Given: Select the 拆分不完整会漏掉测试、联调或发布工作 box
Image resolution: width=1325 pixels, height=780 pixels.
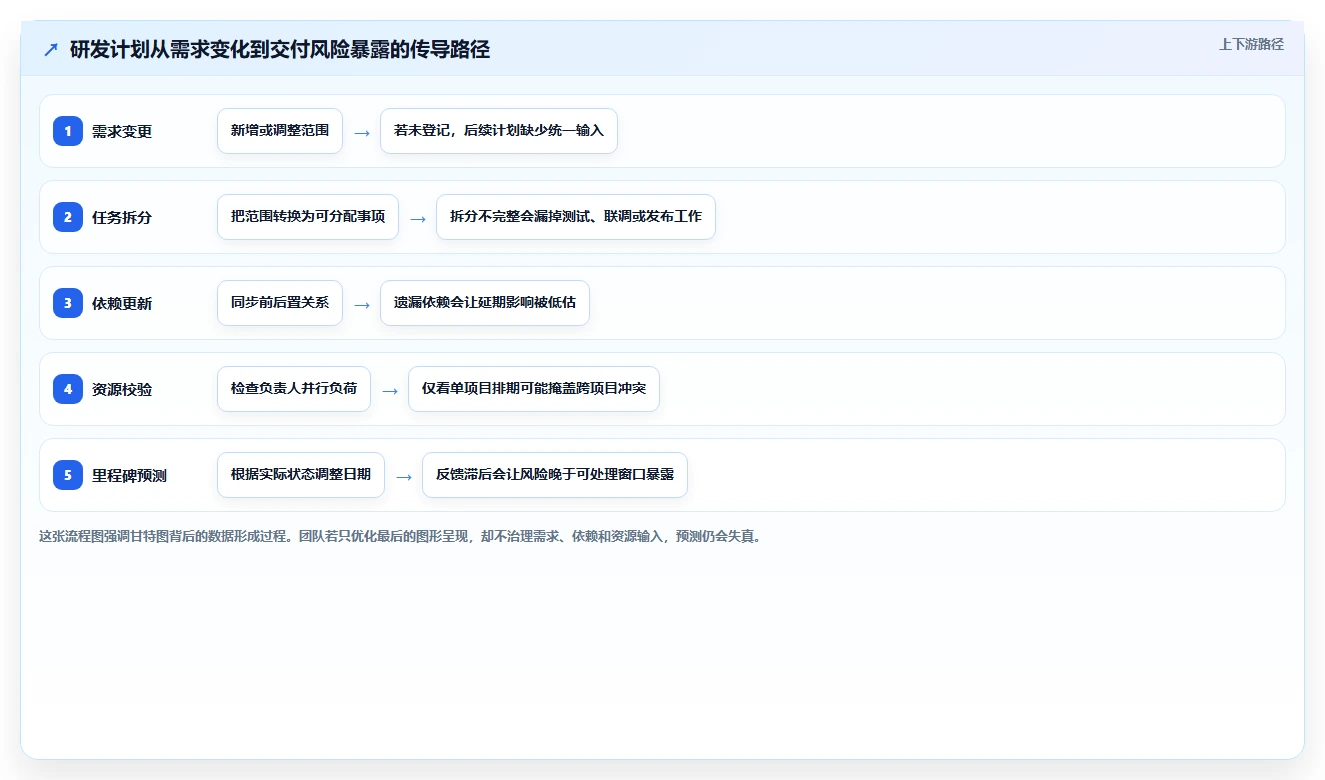Looking at the screenshot, I should point(576,217).
